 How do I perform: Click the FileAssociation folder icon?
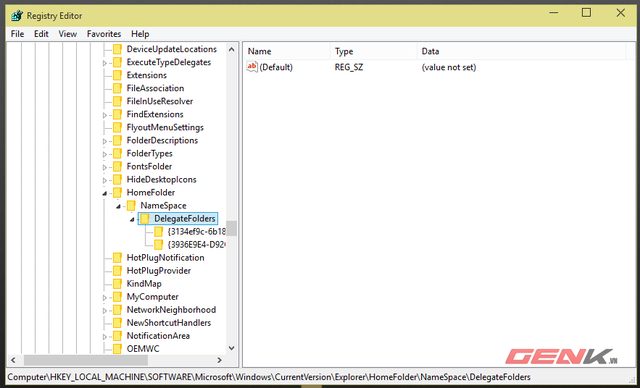(118, 89)
